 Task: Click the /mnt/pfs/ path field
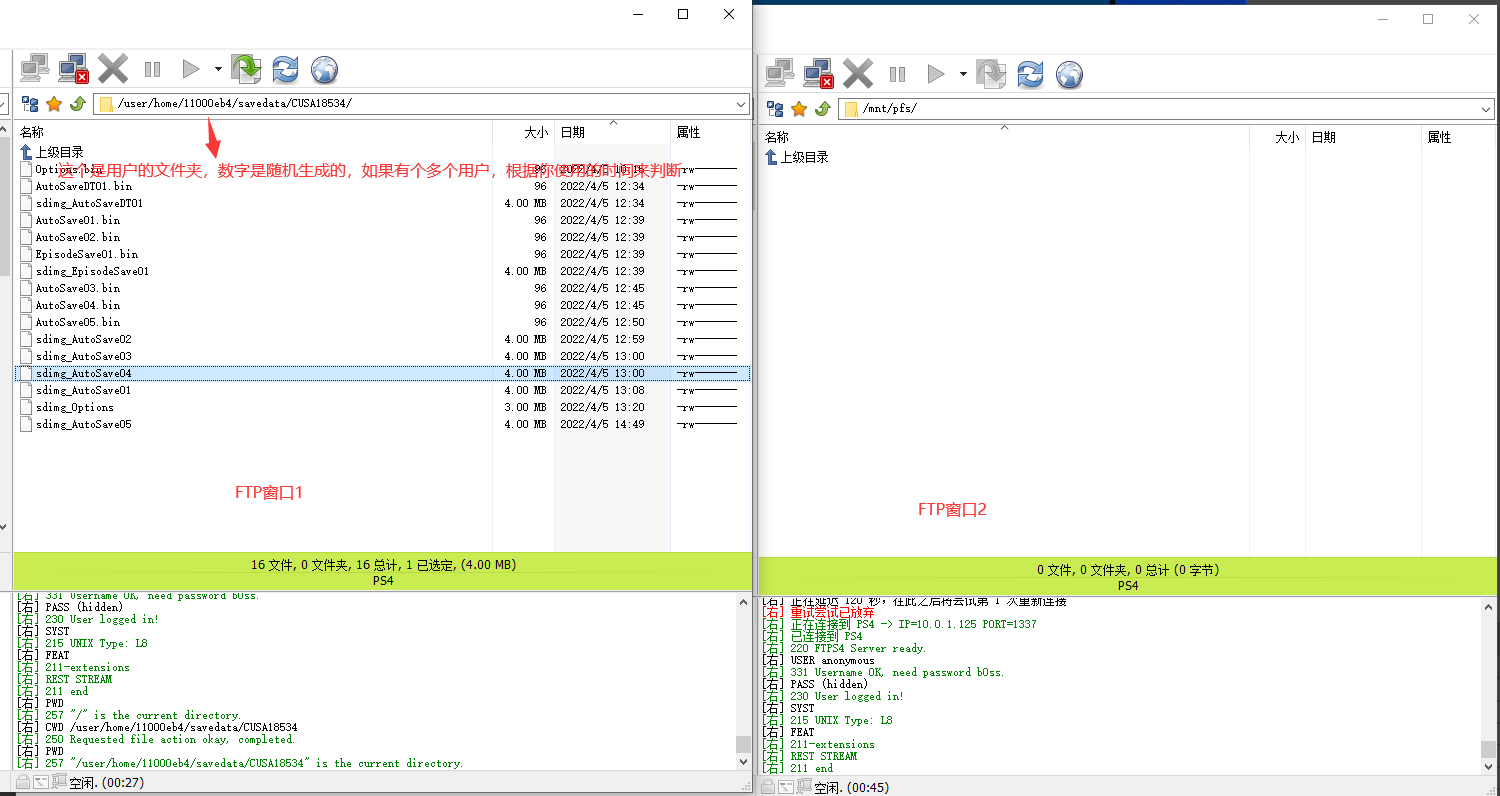pos(1166,109)
